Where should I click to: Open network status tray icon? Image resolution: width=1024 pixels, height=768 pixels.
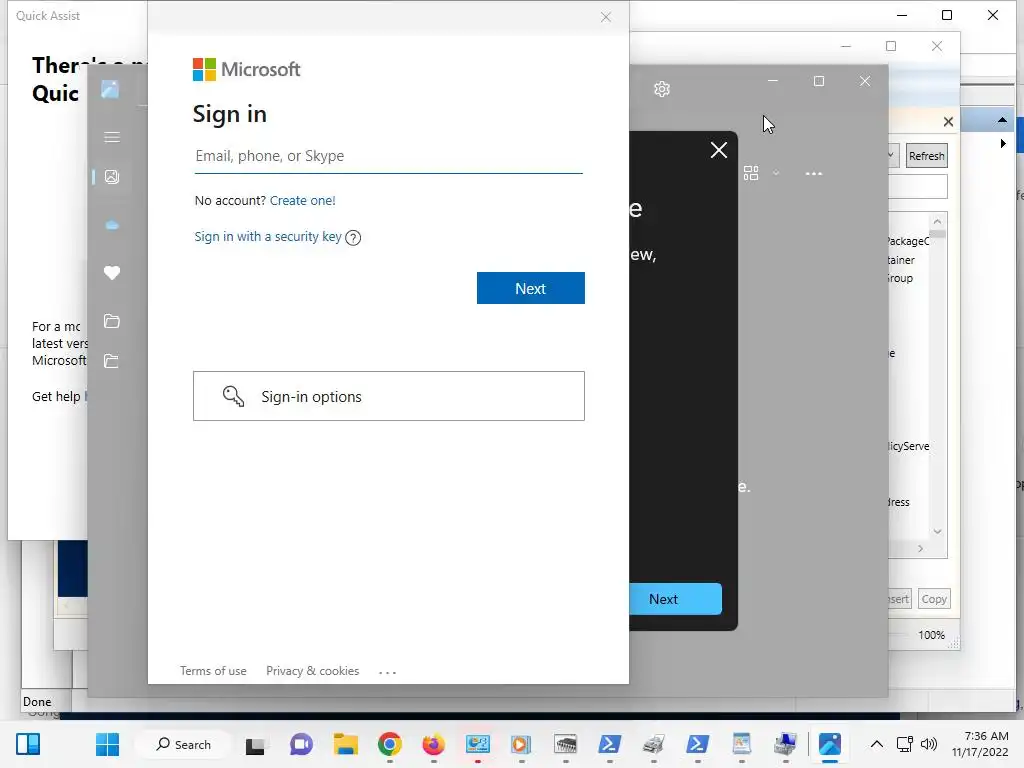tap(904, 744)
